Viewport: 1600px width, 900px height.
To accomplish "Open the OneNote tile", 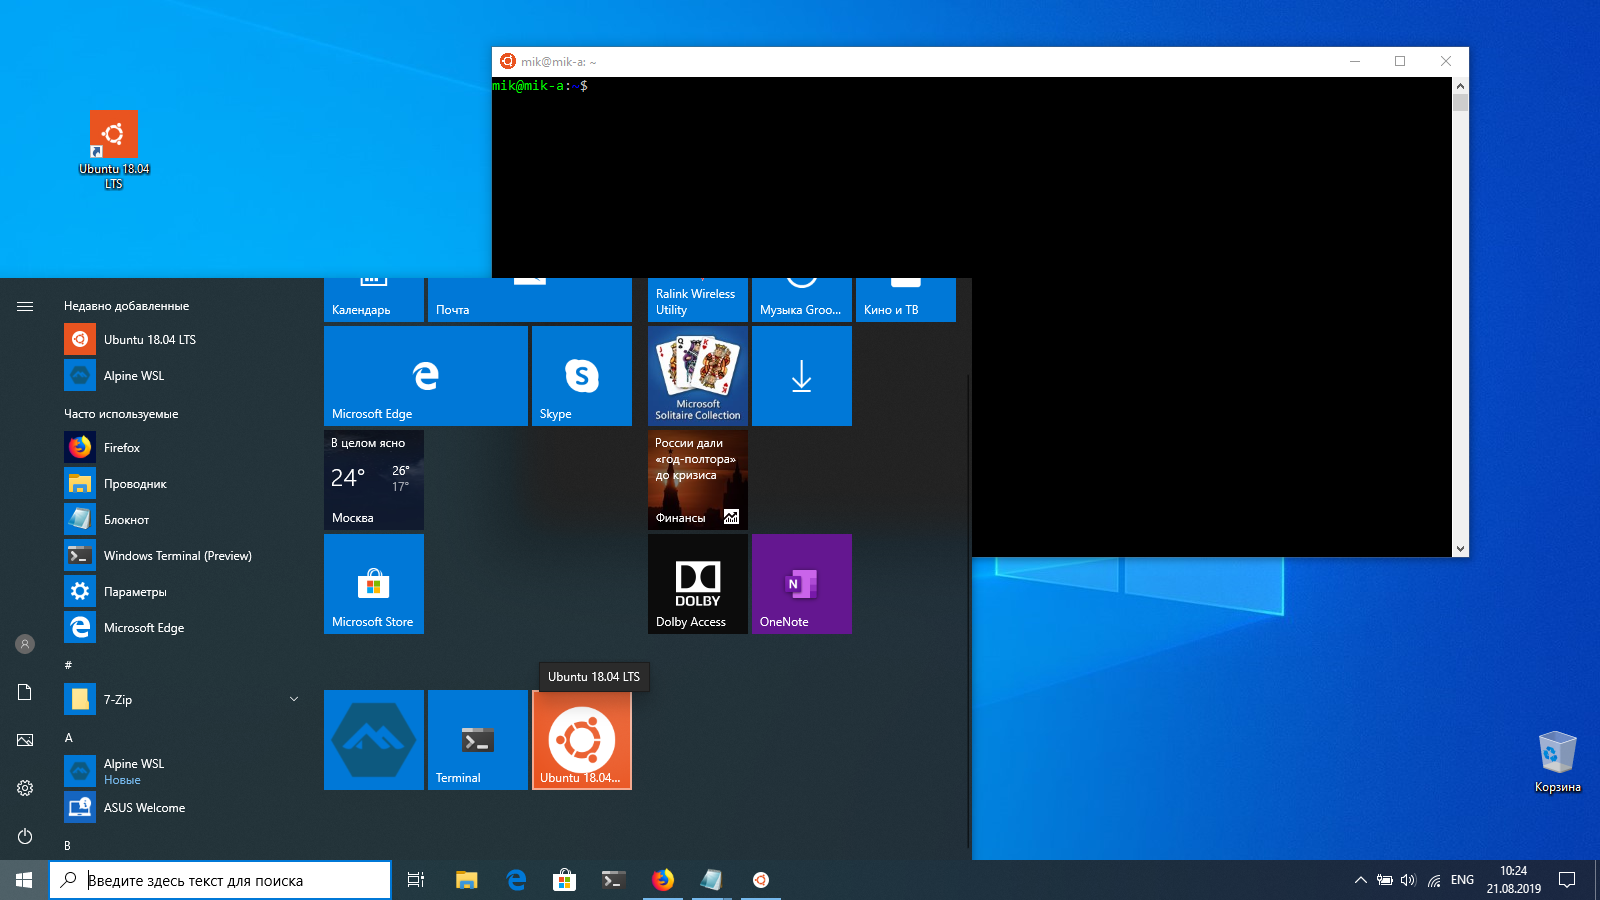I will click(x=801, y=584).
